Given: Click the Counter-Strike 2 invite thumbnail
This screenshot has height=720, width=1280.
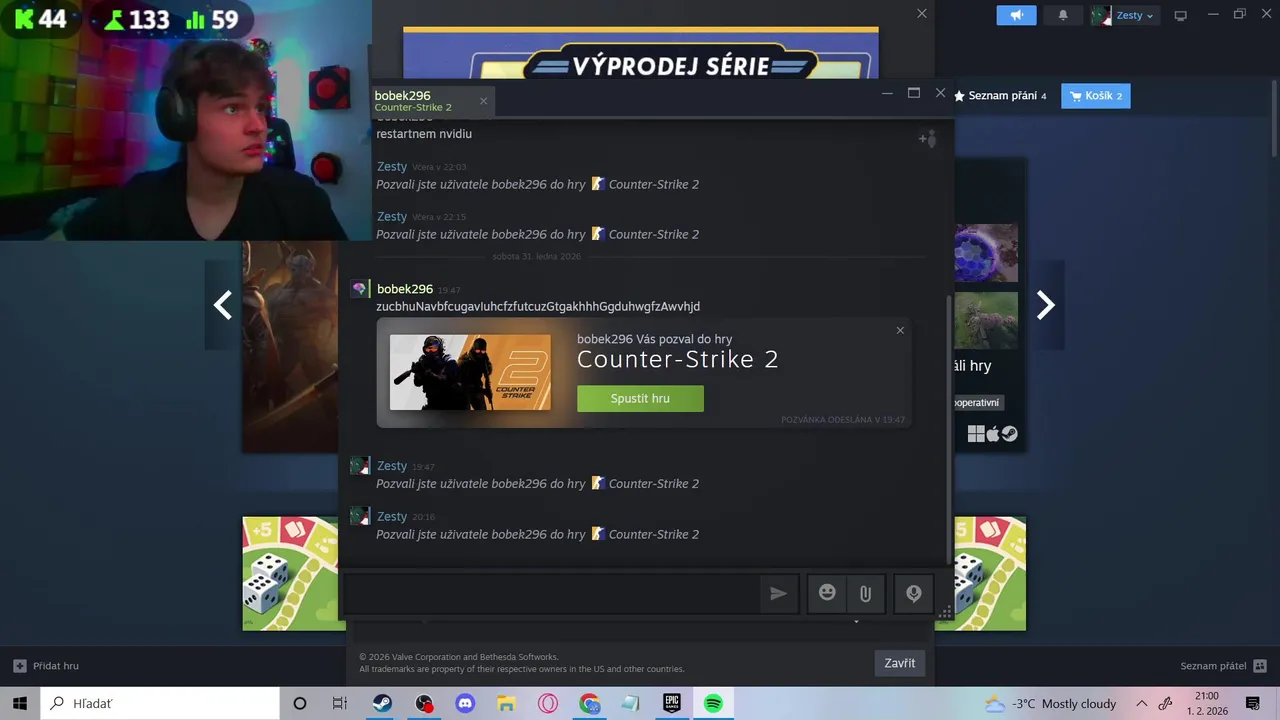Looking at the screenshot, I should click(x=470, y=372).
